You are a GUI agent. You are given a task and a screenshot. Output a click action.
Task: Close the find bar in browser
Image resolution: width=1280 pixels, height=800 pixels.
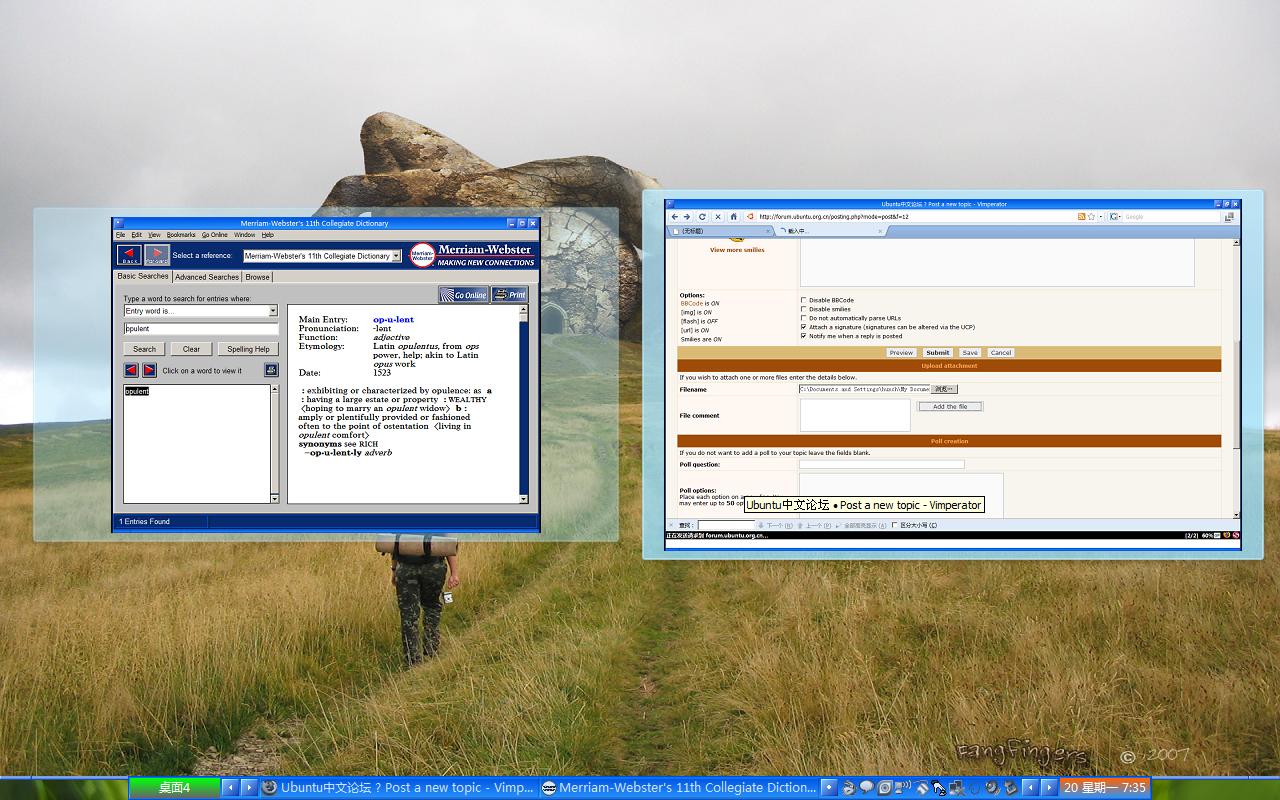click(x=670, y=525)
